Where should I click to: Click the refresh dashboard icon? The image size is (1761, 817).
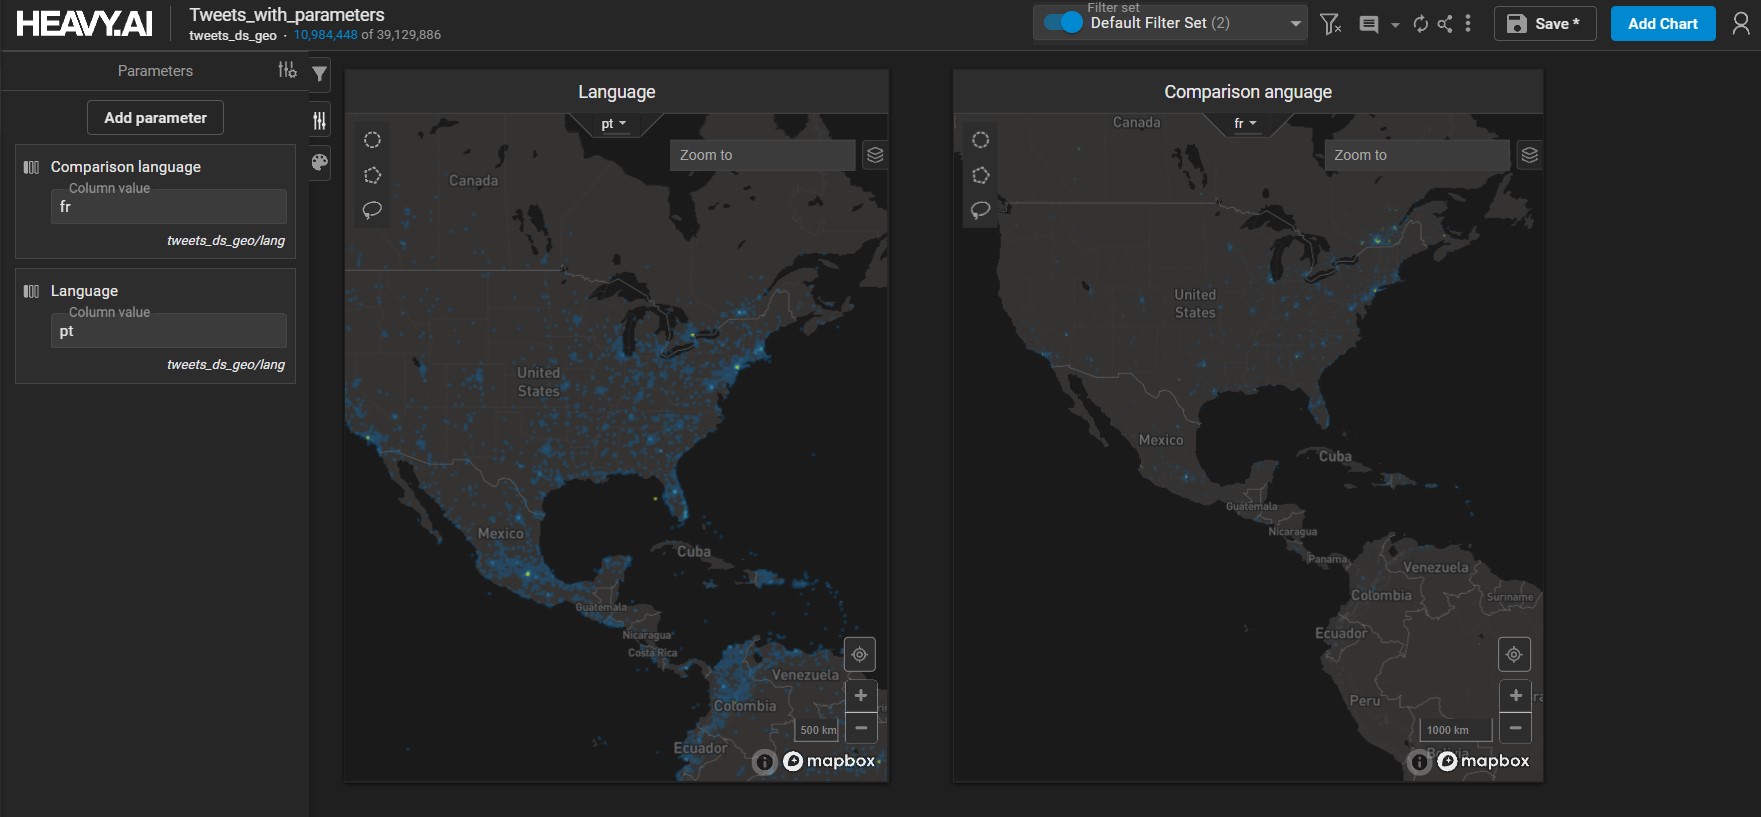coord(1420,24)
